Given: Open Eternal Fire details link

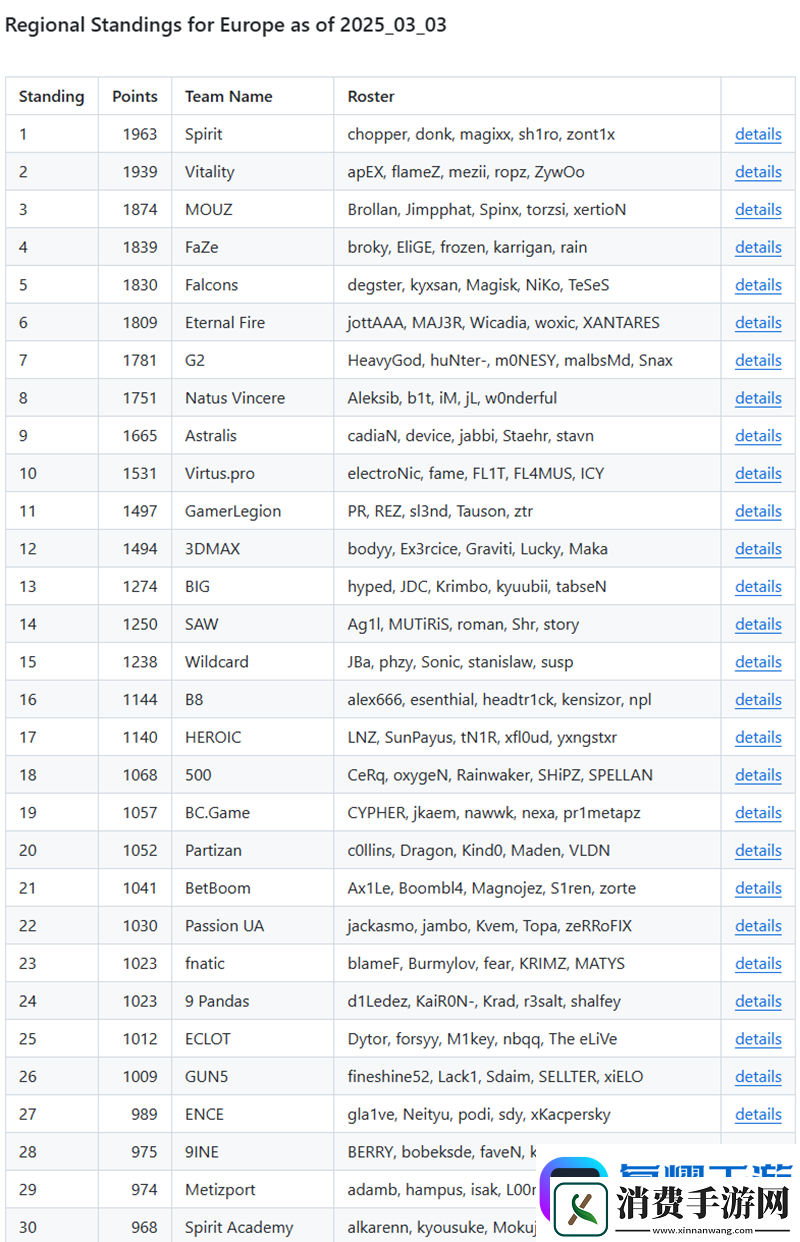Looking at the screenshot, I should pyautogui.click(x=758, y=323).
